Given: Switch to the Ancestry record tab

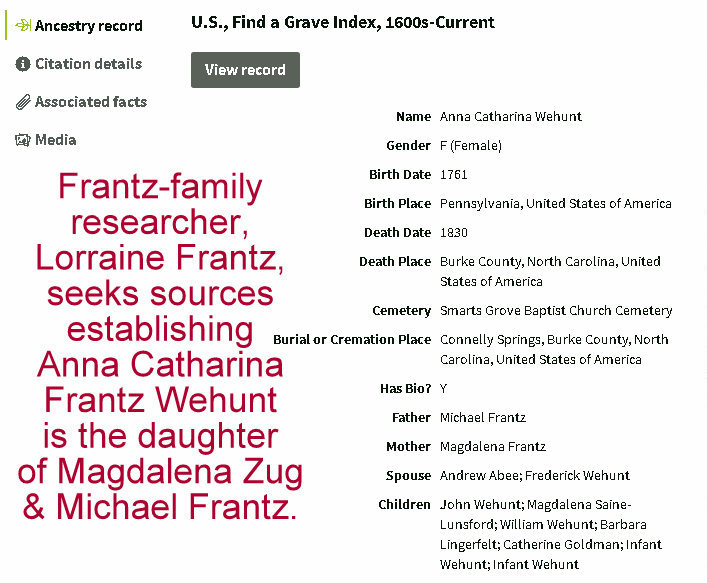Looking at the screenshot, I should tap(88, 26).
